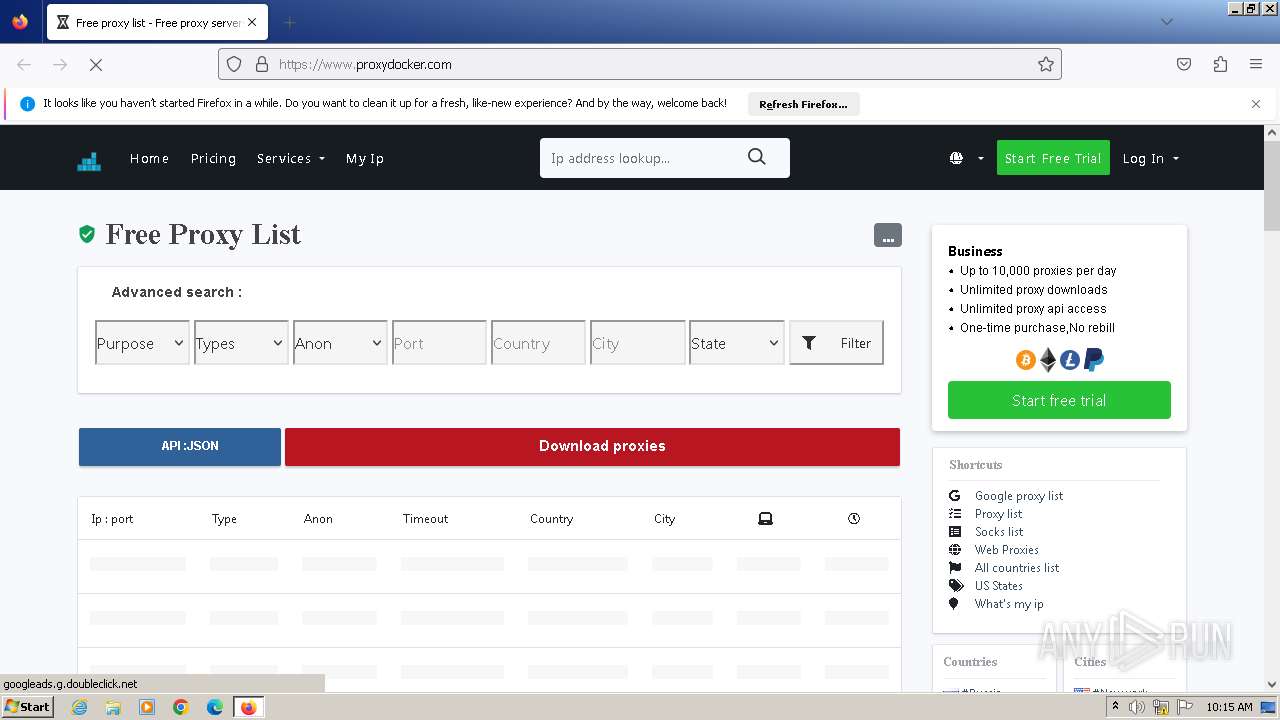Open the Web Proxies shortcut
Screen dimensions: 1280x720
tap(1007, 550)
